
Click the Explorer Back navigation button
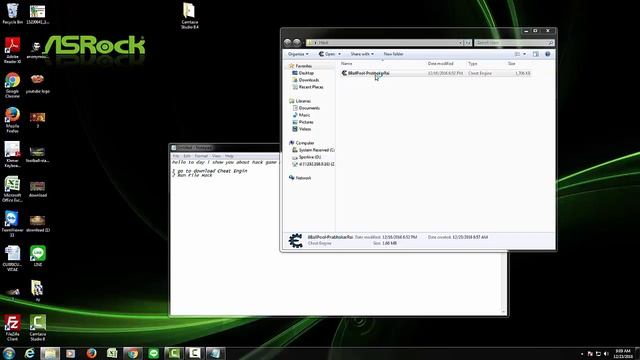click(x=287, y=42)
